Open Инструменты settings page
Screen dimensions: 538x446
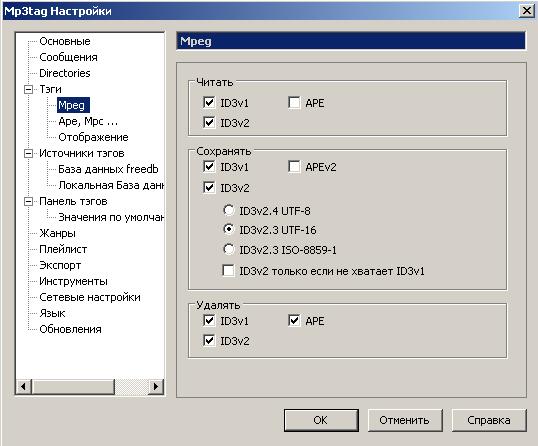(x=73, y=281)
